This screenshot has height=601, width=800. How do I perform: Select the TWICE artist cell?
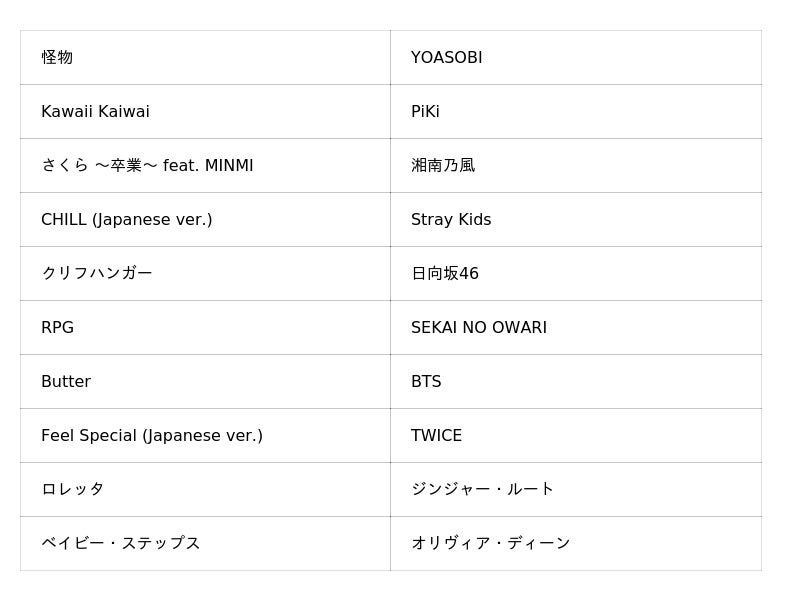(x=436, y=436)
